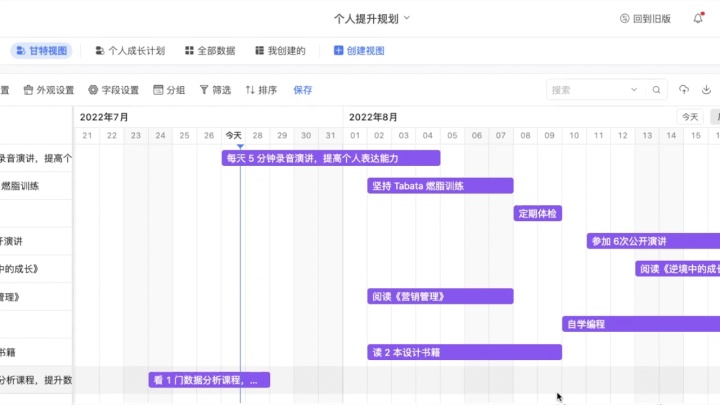Switch to the 甘特视图 tab
720x405 pixels.
pos(42,50)
